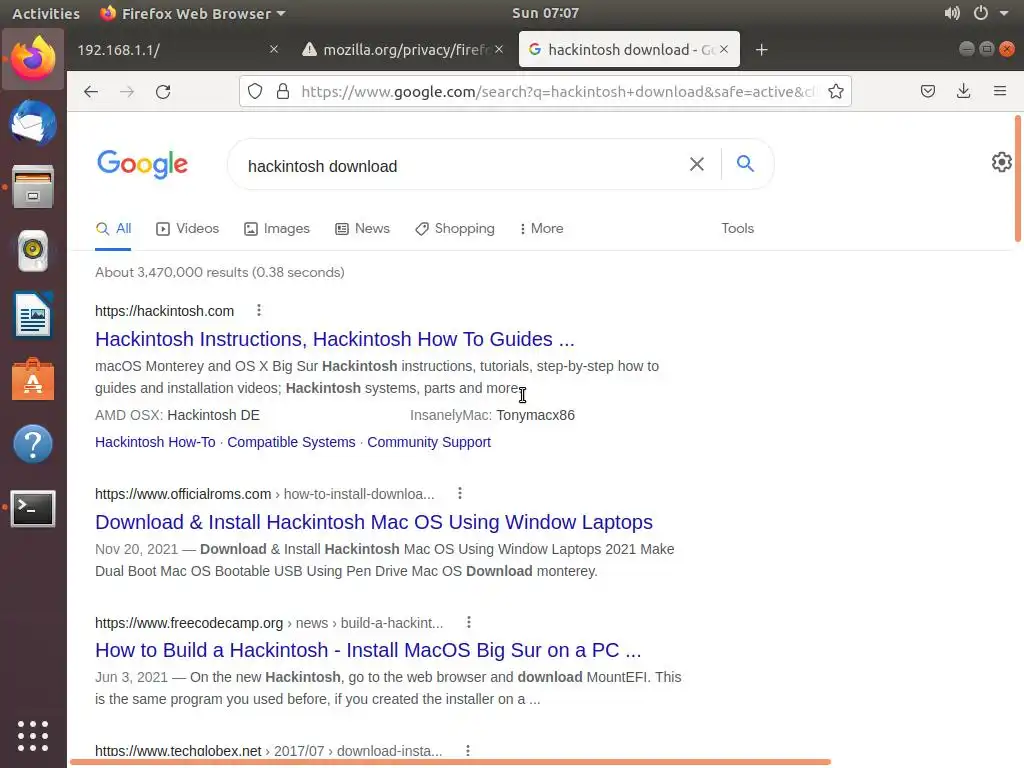Click the https://hackintosh.com URL text
Viewport: 1024px width, 768px height.
click(x=165, y=311)
